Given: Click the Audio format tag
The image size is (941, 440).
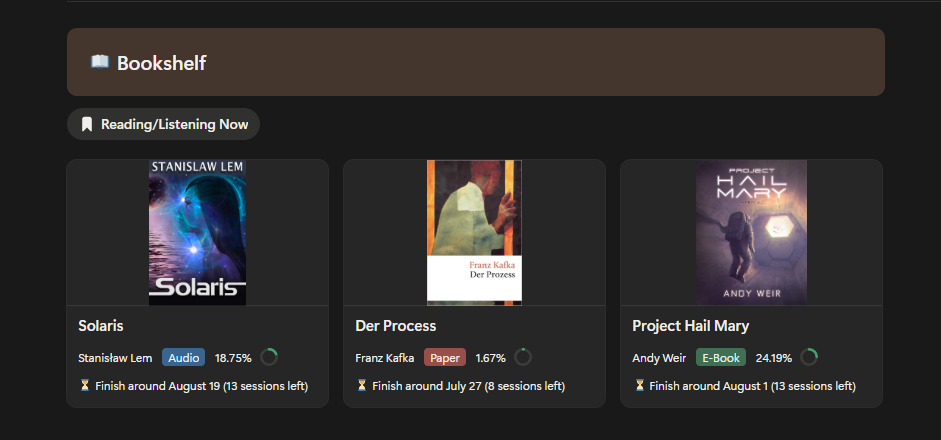Looking at the screenshot, I should tap(183, 358).
